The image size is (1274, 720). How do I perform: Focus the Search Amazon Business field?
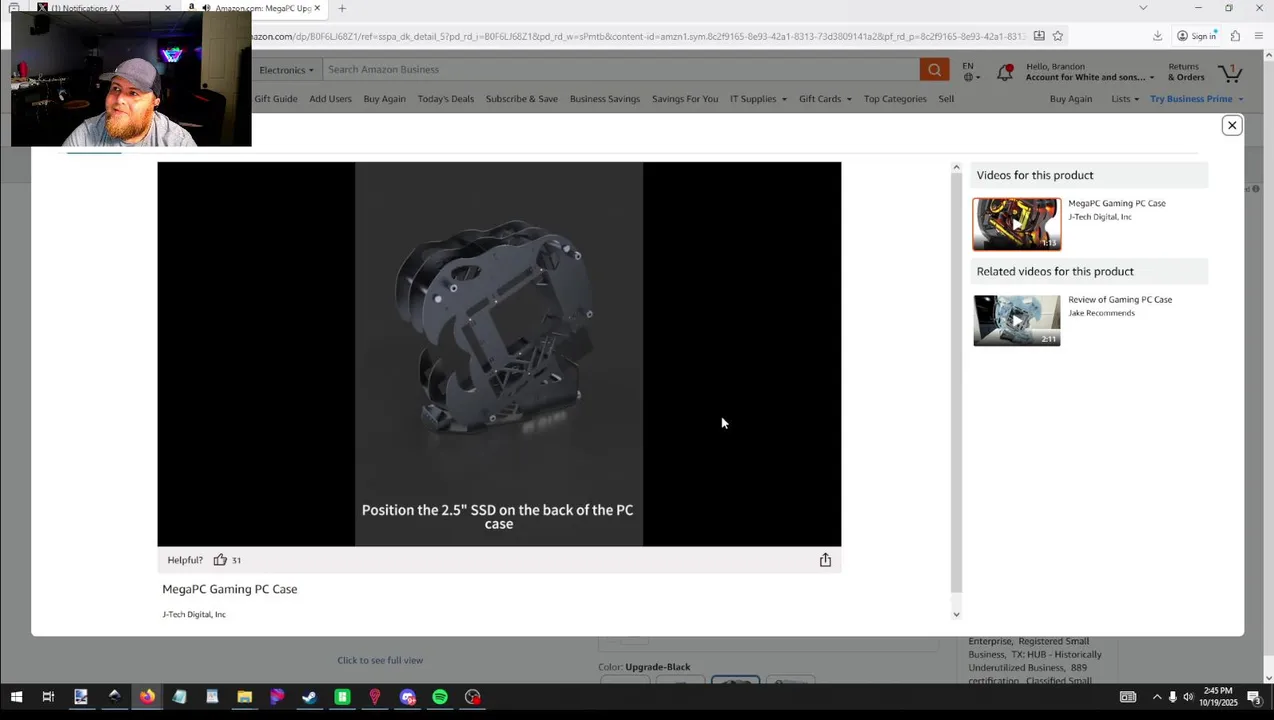(x=620, y=69)
